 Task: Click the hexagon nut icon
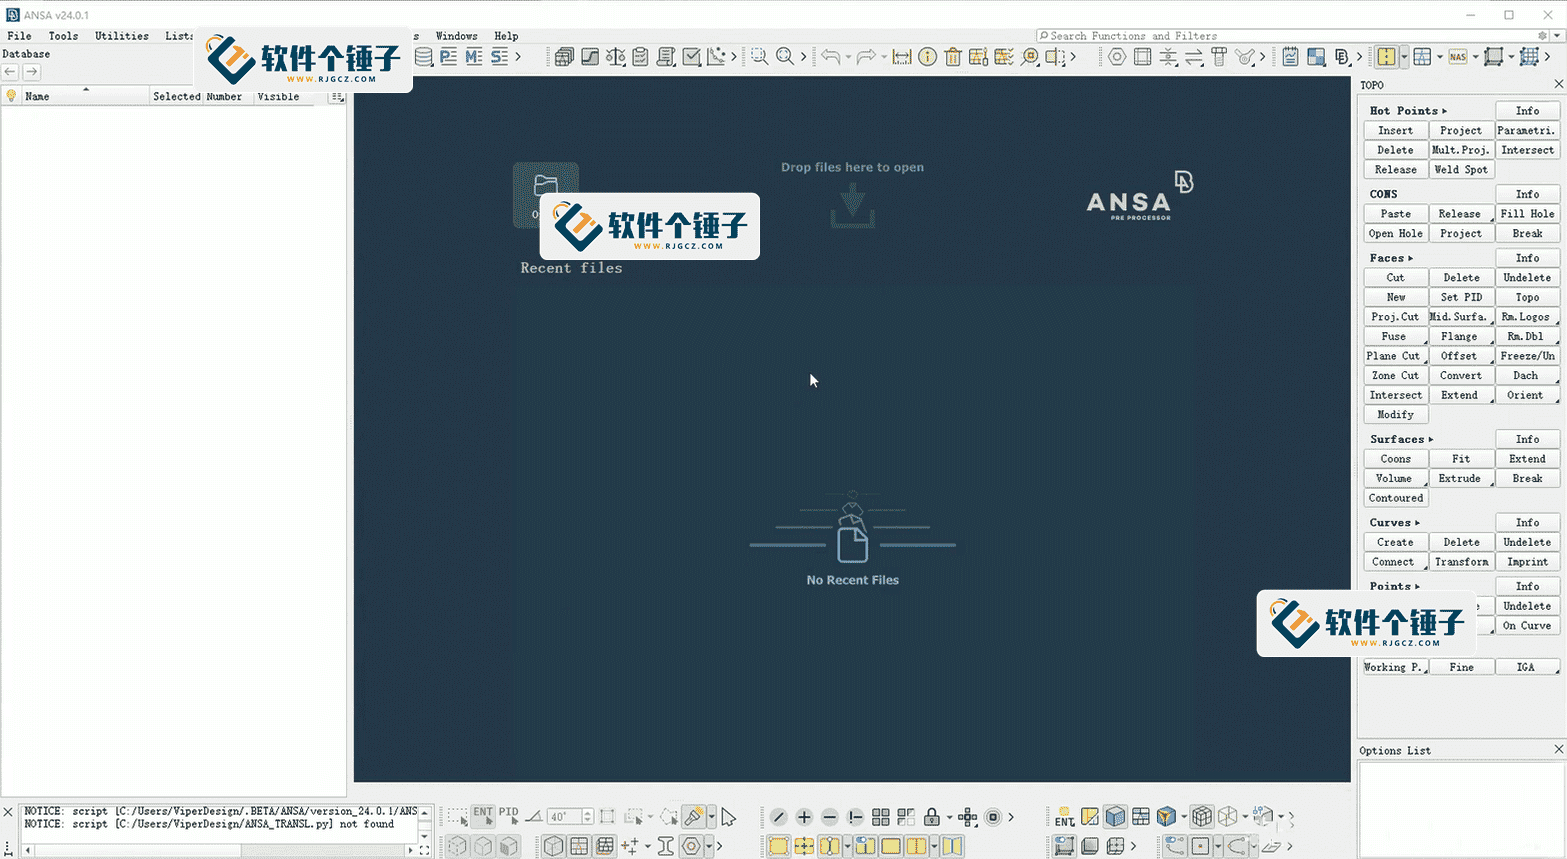(1117, 57)
